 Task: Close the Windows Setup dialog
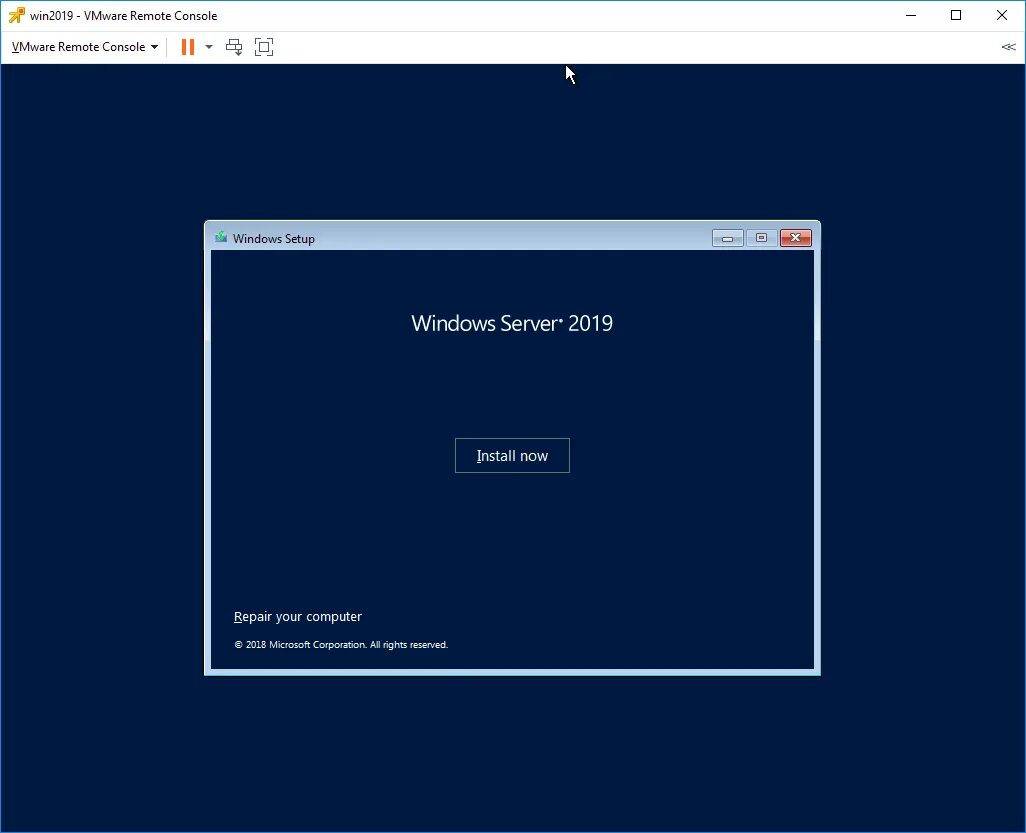tap(796, 238)
